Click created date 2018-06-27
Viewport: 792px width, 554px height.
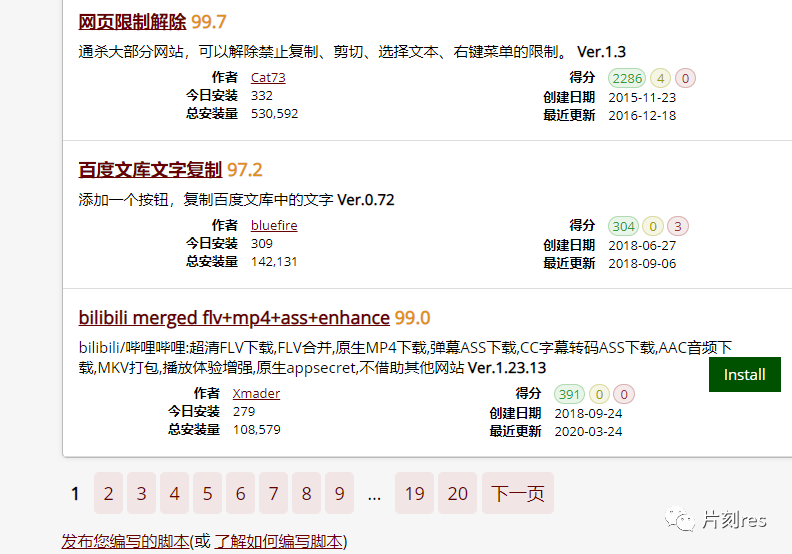(x=642, y=245)
